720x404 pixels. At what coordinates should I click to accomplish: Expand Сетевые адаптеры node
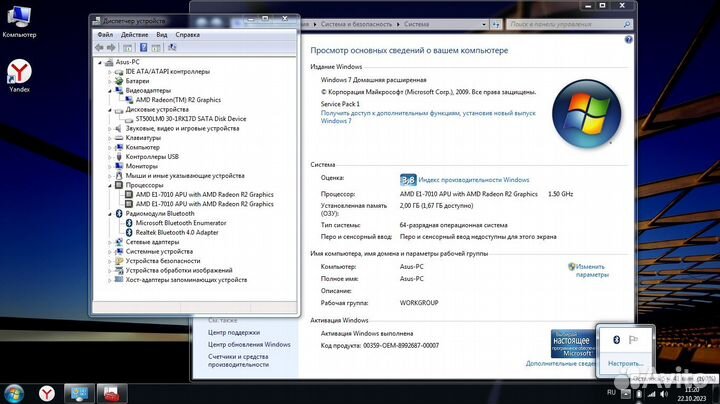110,242
